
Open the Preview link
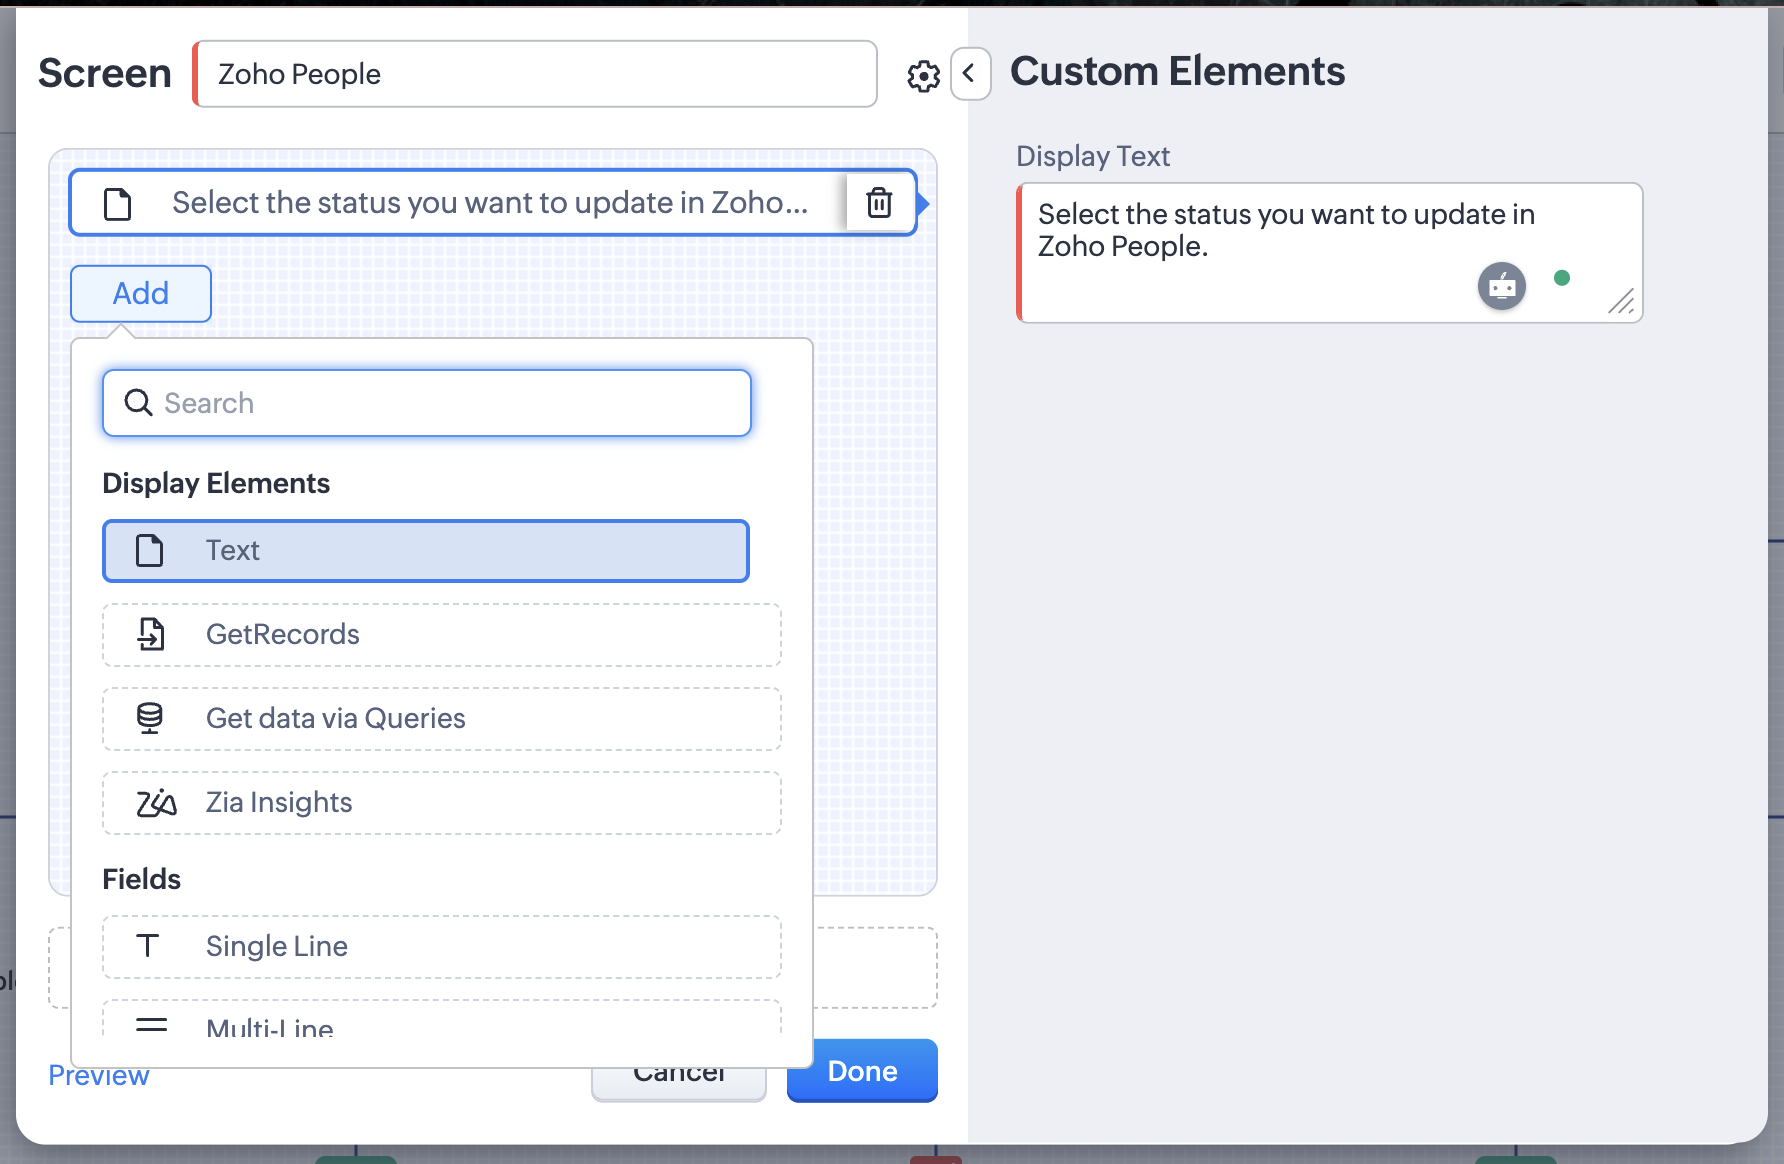coord(99,1076)
